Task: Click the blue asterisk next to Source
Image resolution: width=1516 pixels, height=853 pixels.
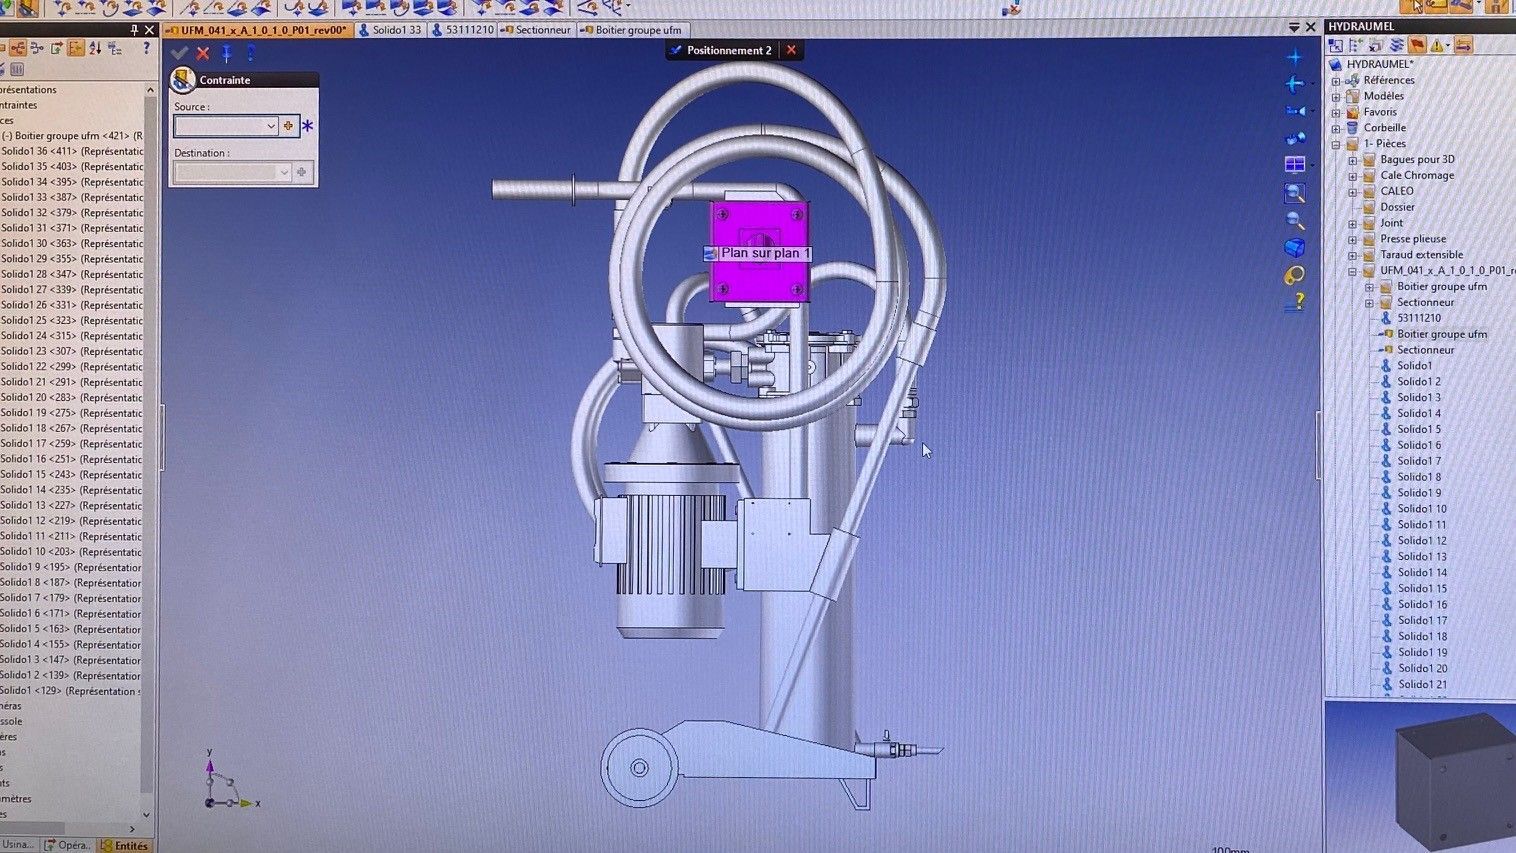Action: click(307, 126)
